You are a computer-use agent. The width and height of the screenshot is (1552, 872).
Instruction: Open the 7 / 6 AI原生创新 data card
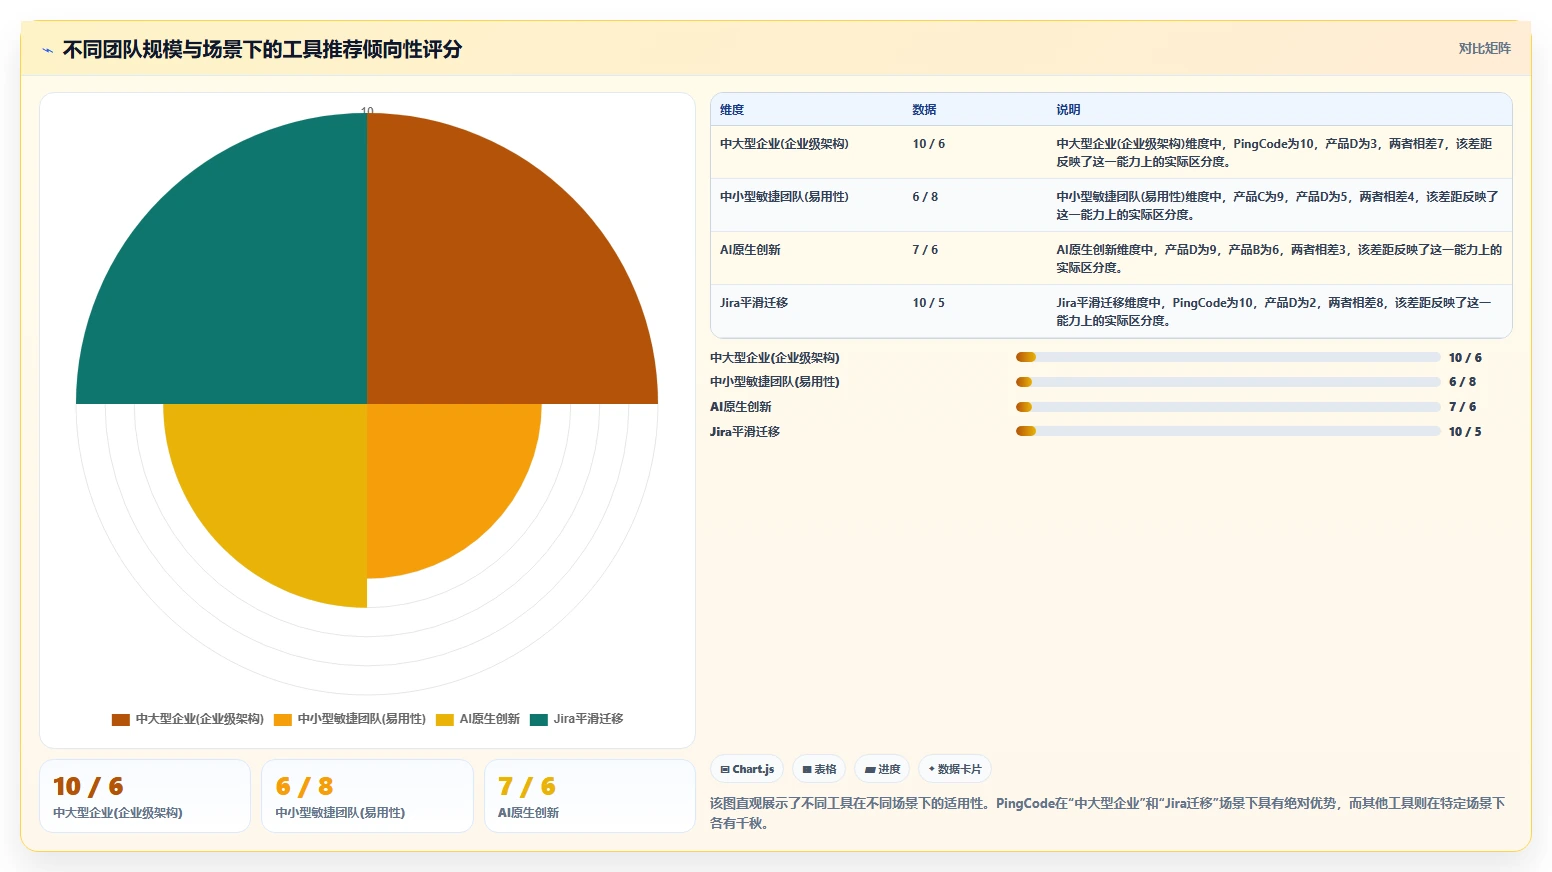(x=590, y=796)
